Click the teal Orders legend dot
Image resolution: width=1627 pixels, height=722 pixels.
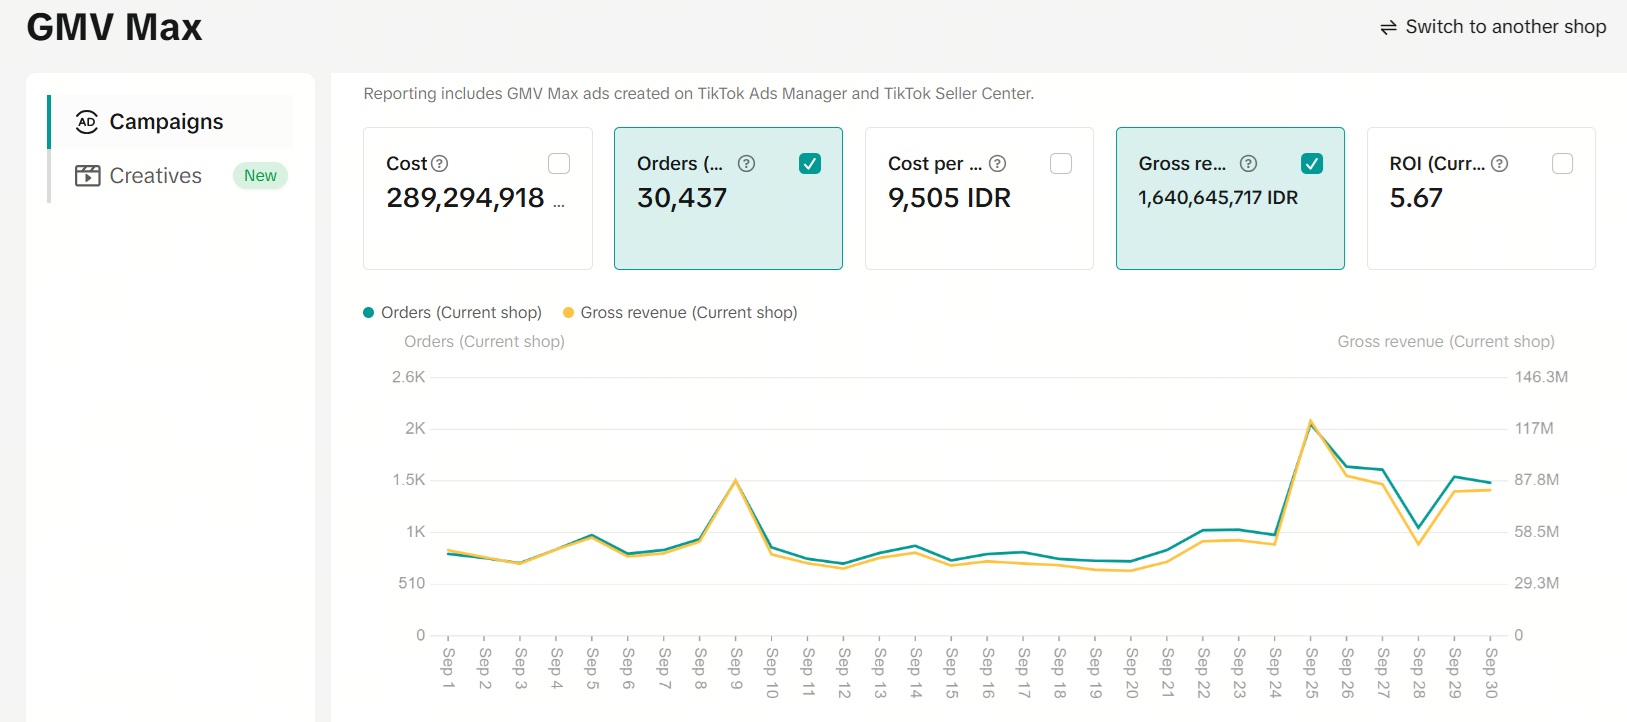click(x=368, y=313)
